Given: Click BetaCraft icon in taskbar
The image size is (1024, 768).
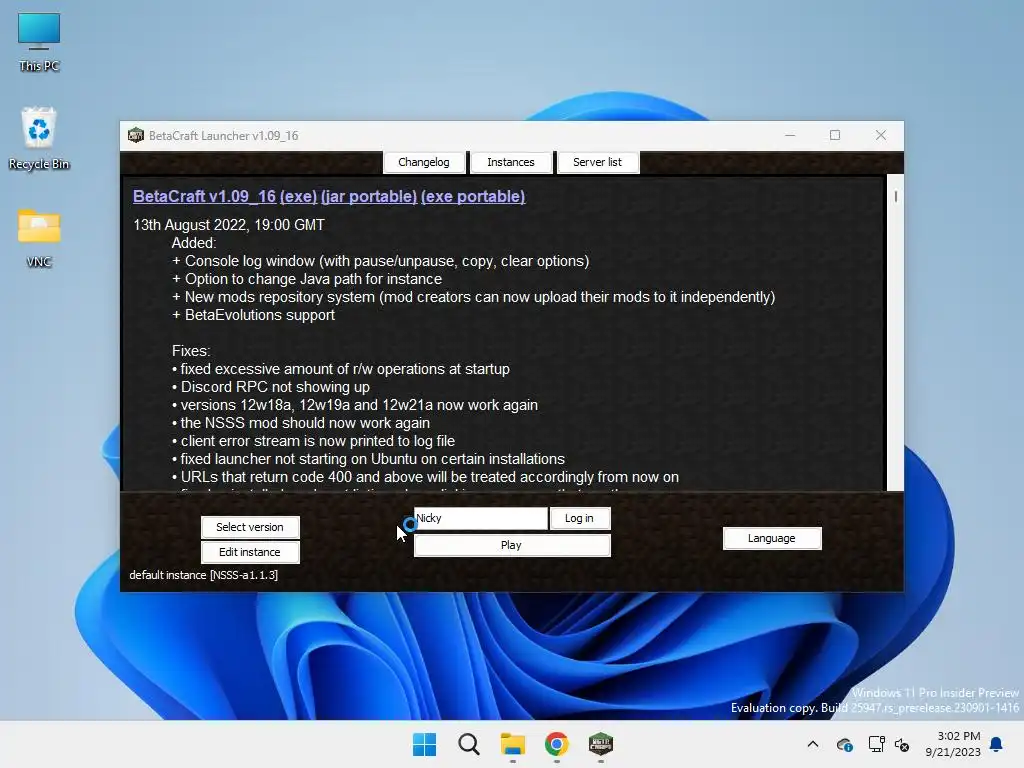Looking at the screenshot, I should (601, 744).
